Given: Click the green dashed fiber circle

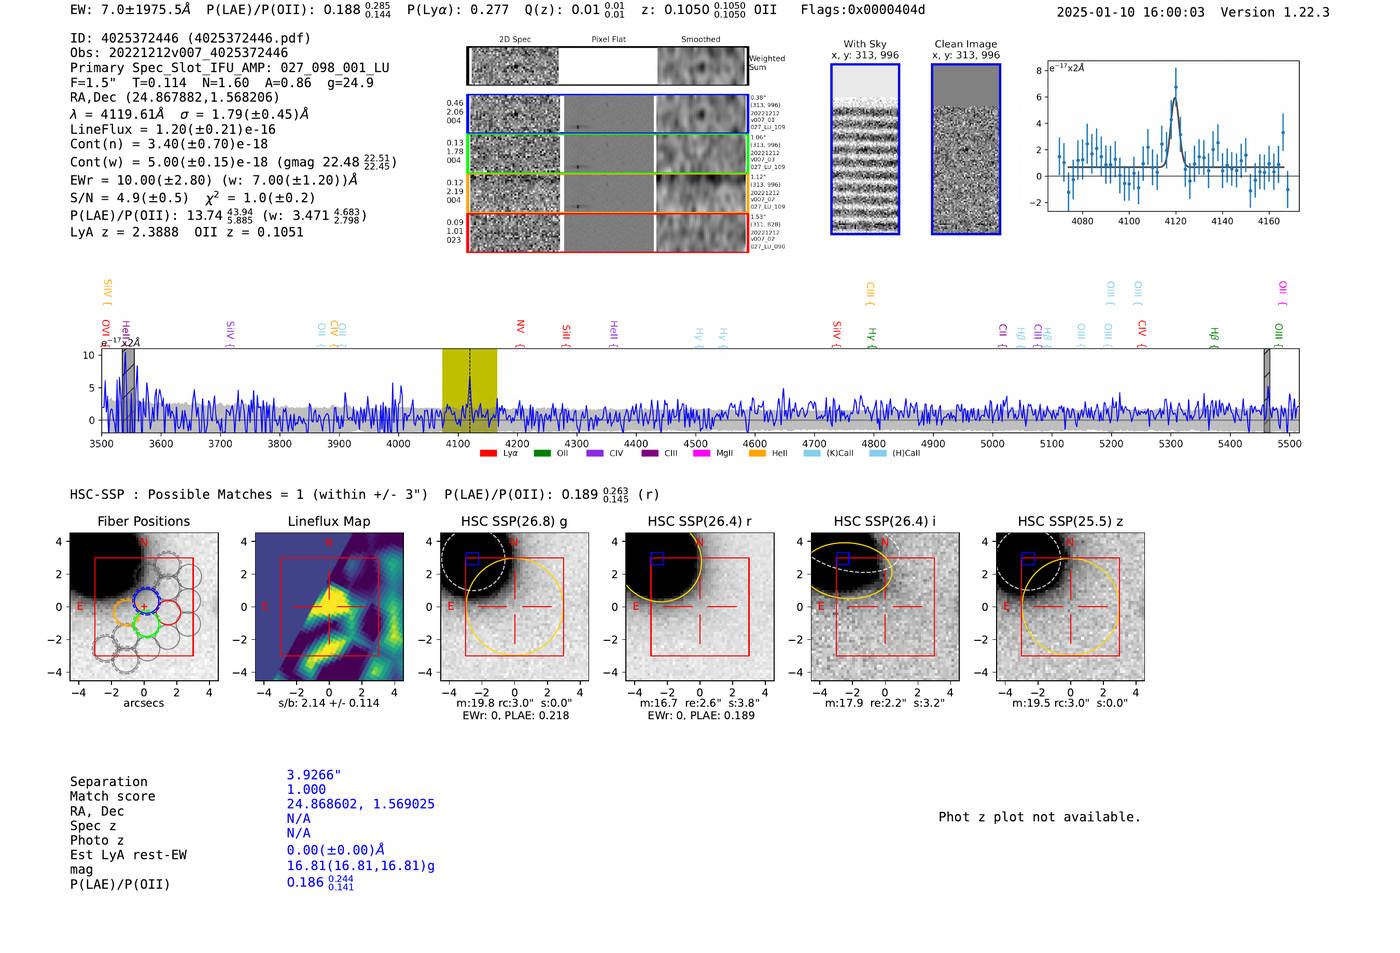Looking at the screenshot, I should 145,626.
